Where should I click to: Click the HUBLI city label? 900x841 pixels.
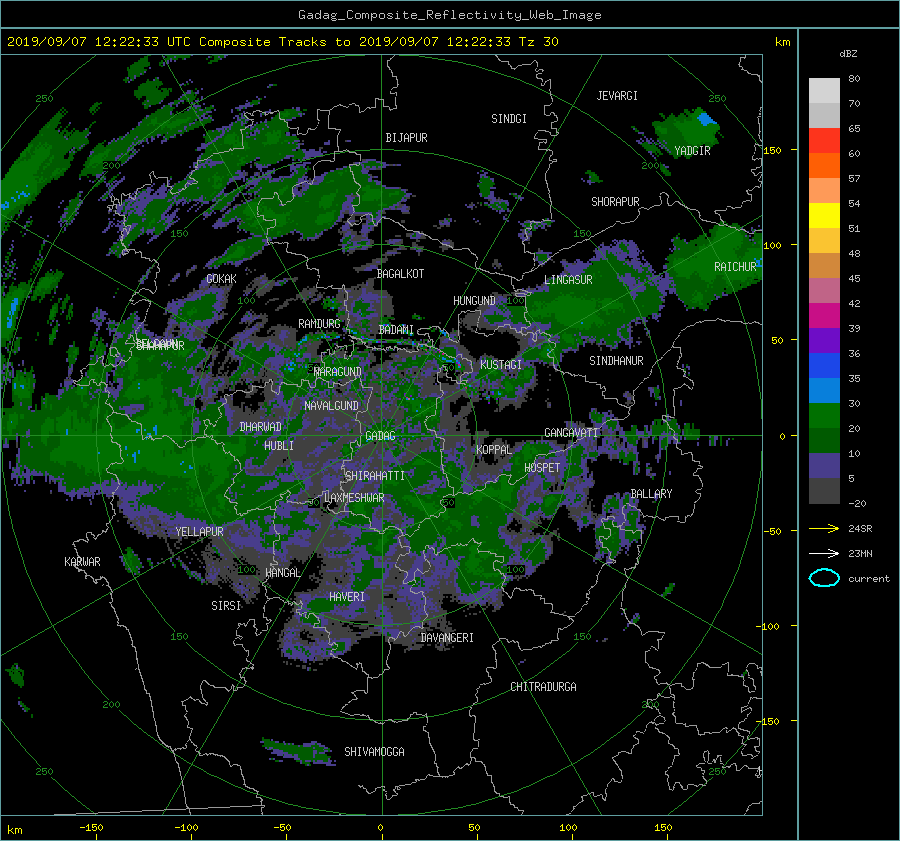(x=279, y=445)
